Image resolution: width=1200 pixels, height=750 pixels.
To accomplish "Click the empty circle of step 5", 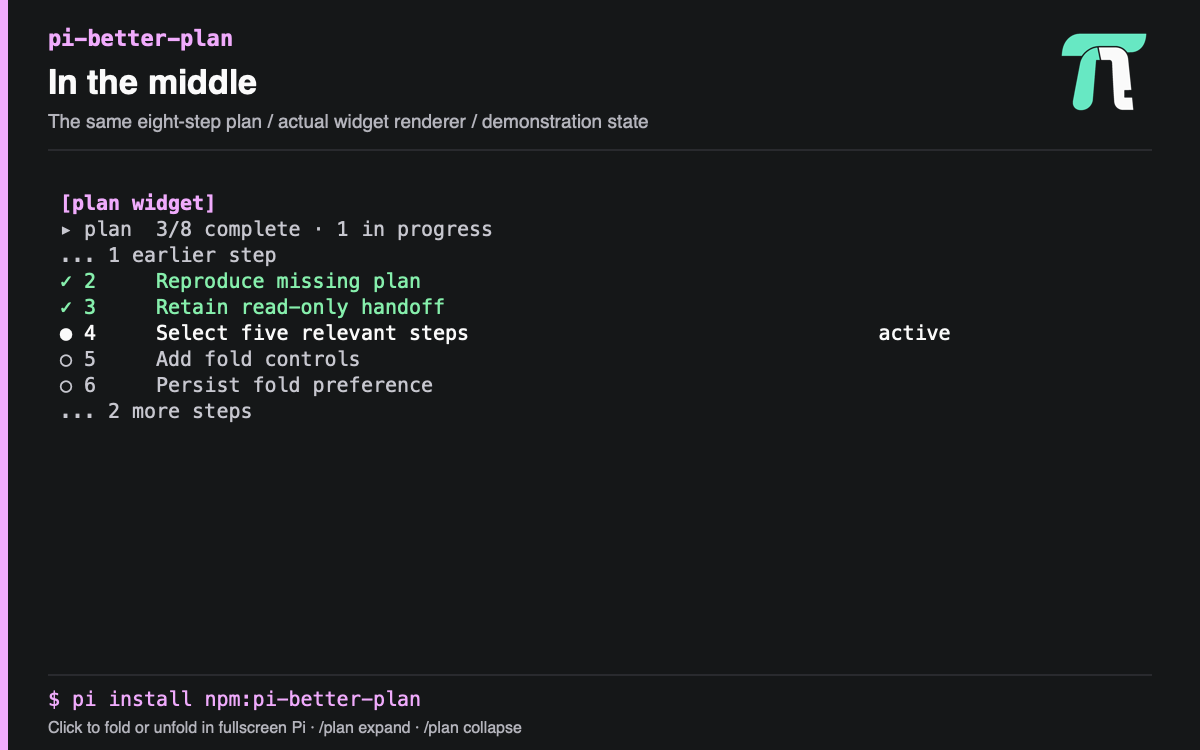I will pos(66,359).
